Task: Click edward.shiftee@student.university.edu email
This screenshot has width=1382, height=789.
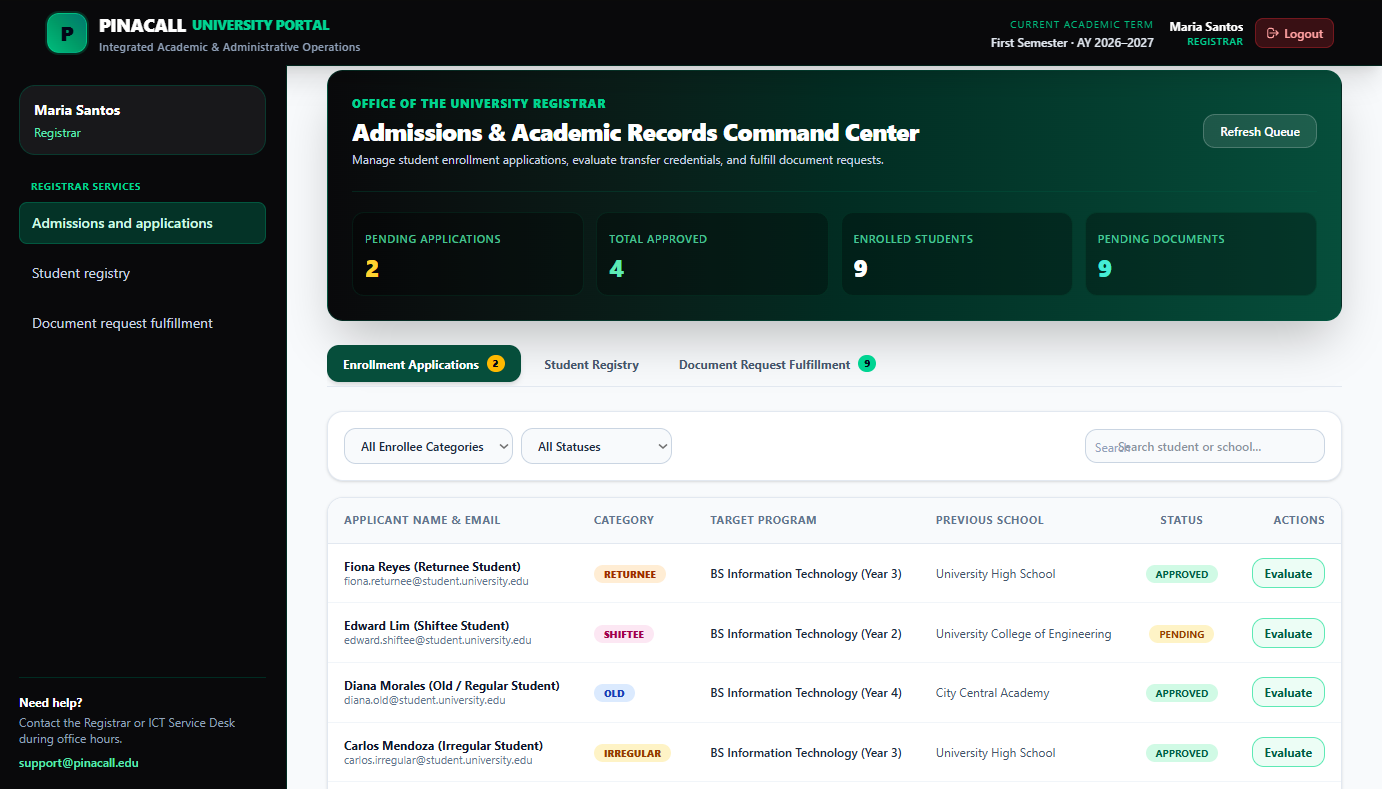Action: (438, 640)
